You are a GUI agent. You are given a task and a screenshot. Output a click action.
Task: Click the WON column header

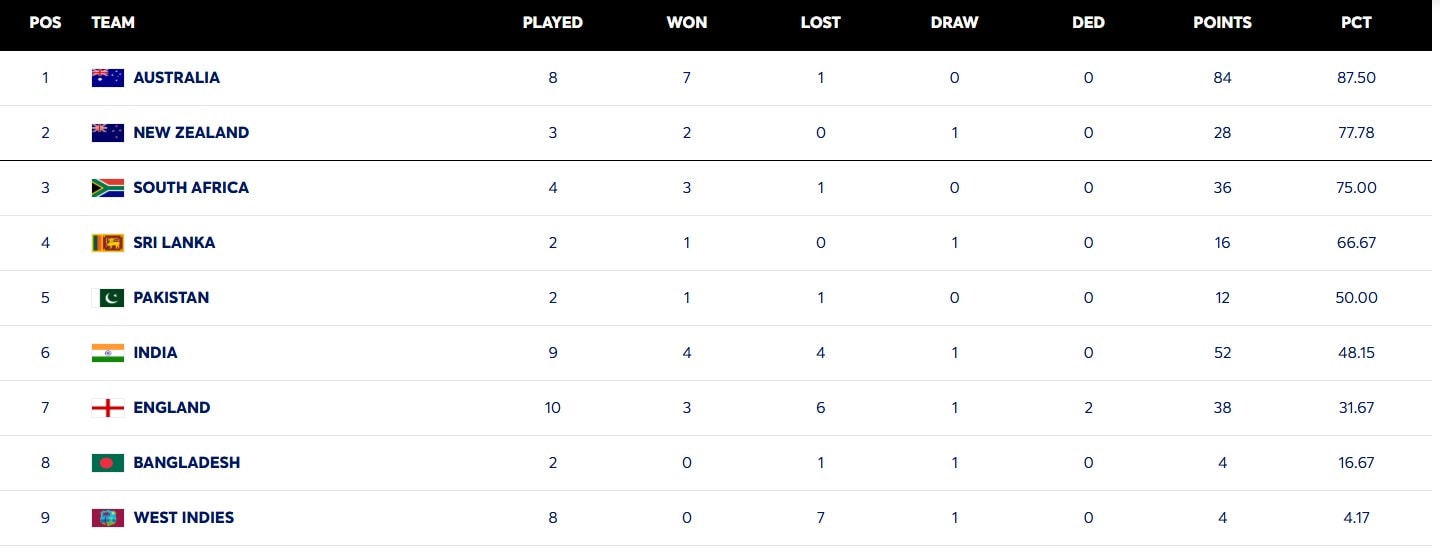pos(686,23)
